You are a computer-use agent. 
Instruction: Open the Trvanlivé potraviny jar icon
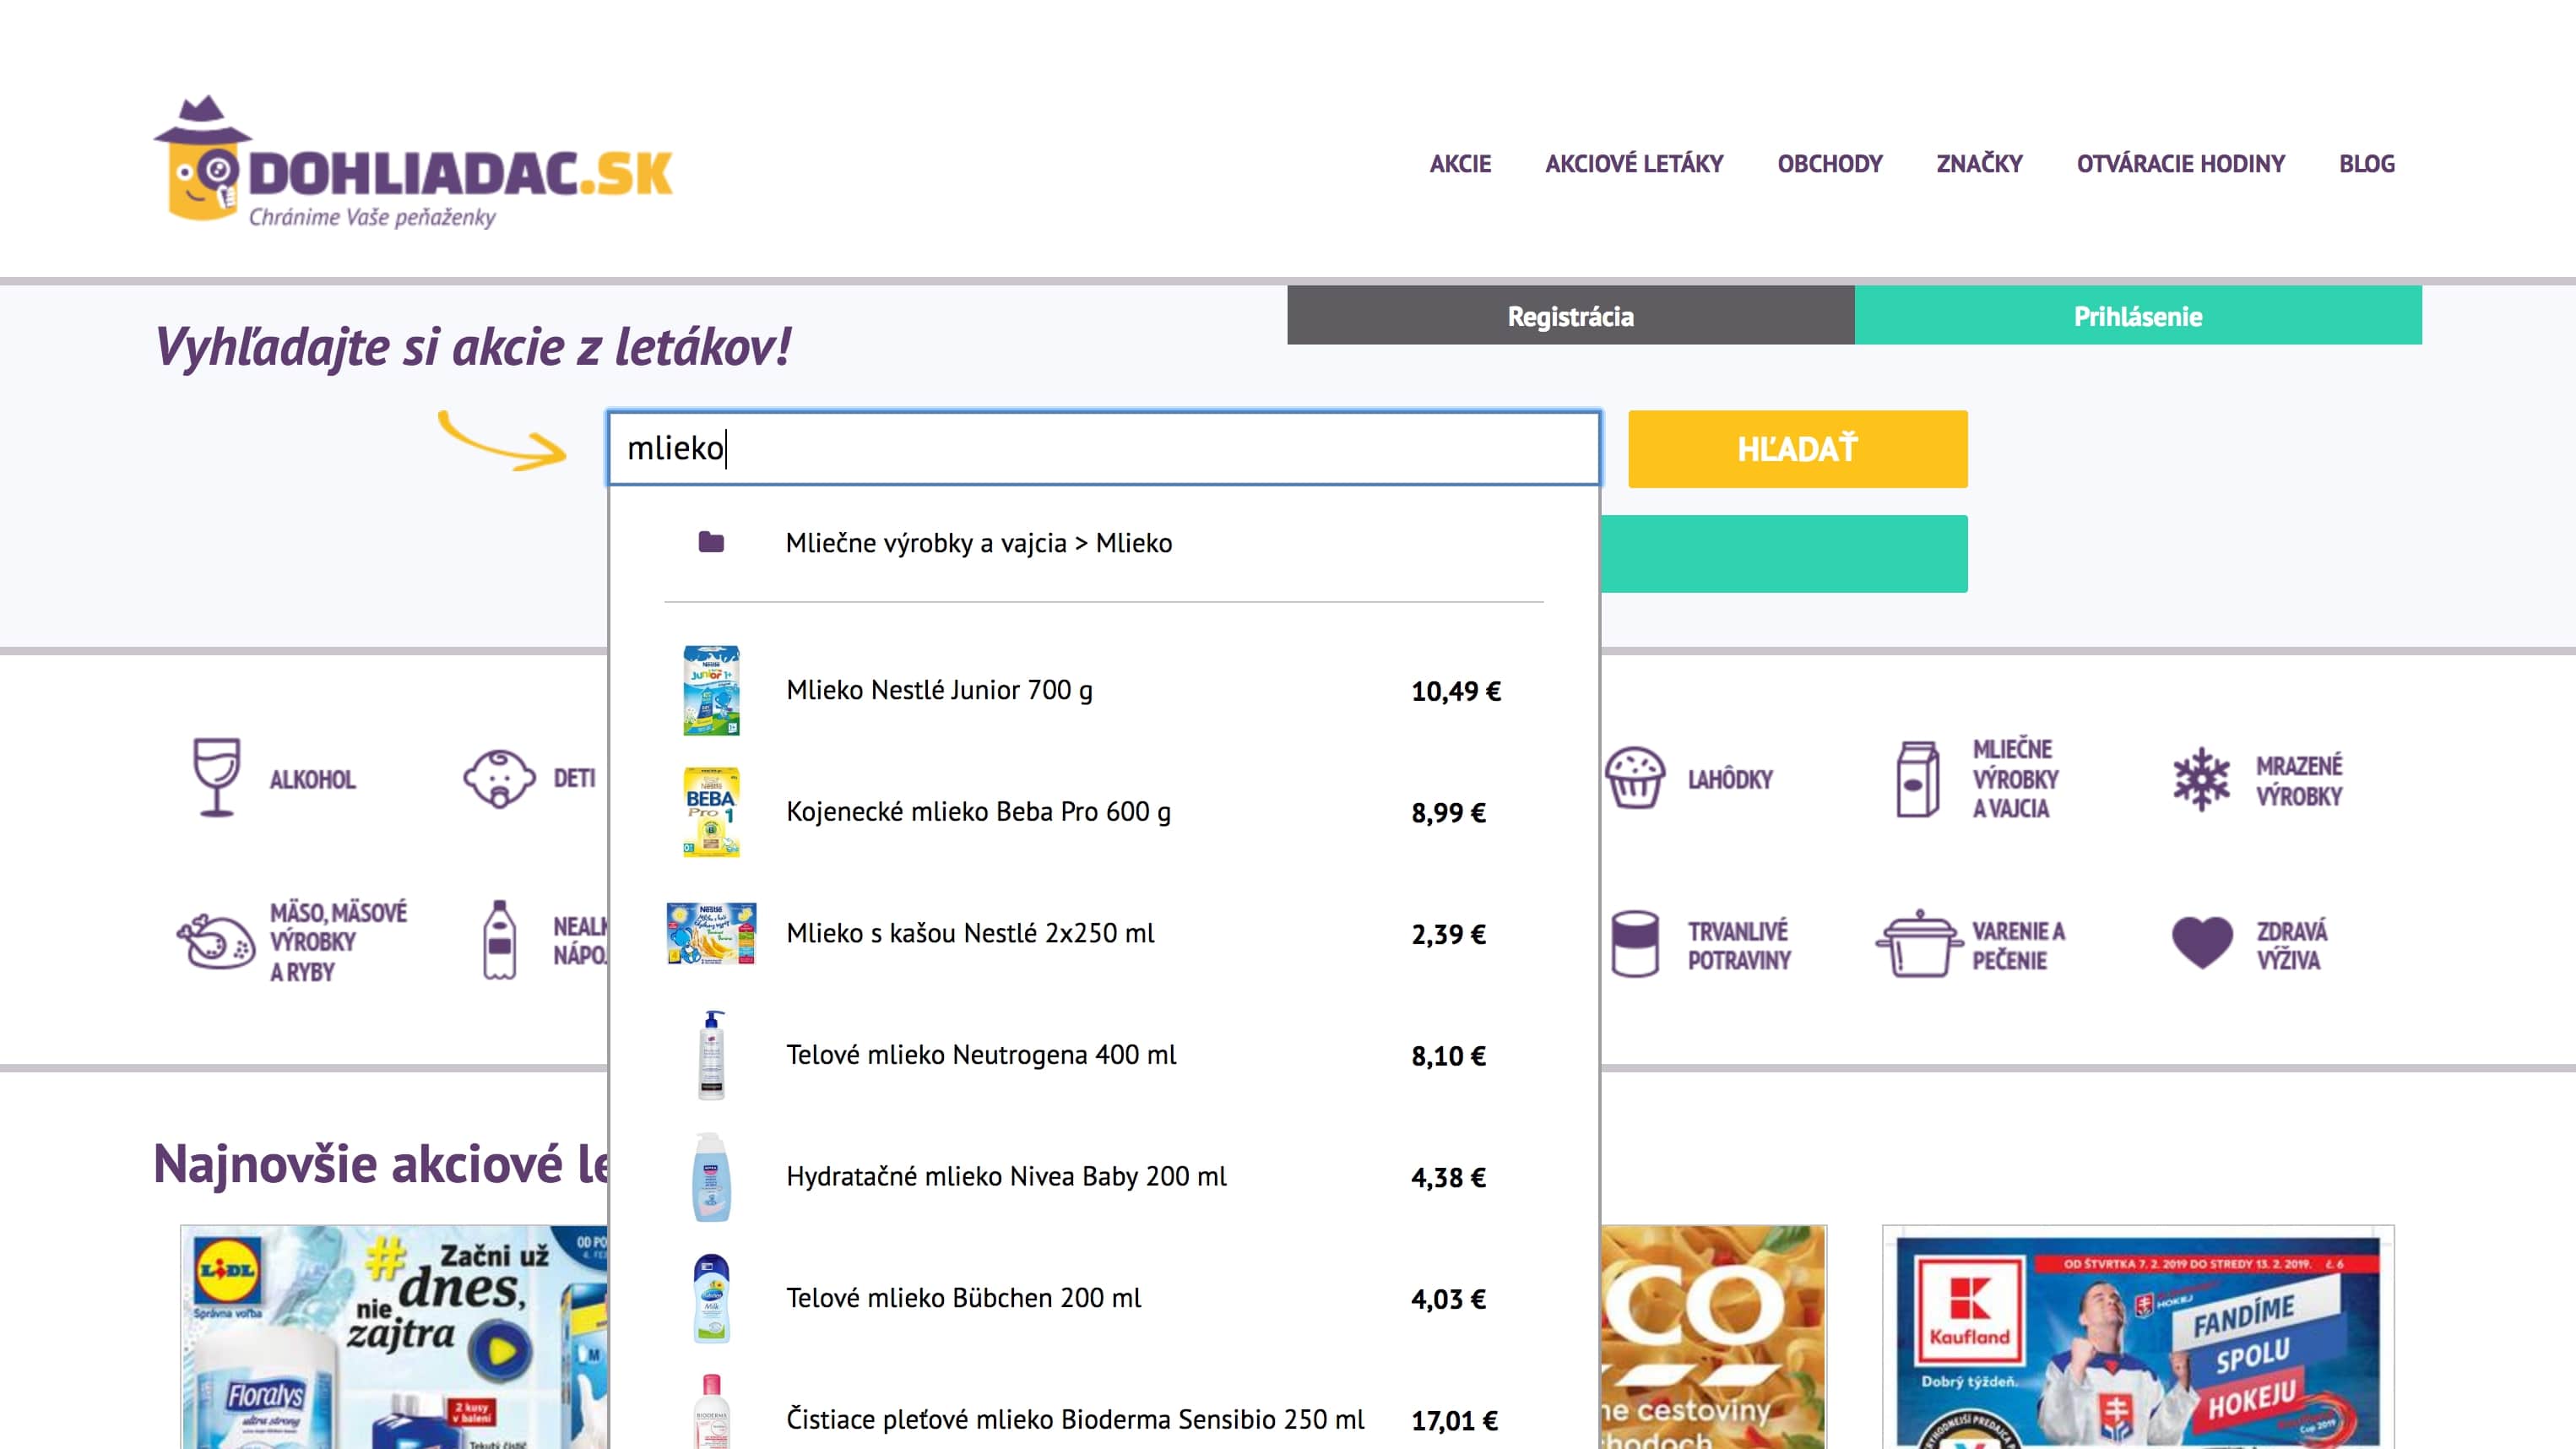point(1635,943)
